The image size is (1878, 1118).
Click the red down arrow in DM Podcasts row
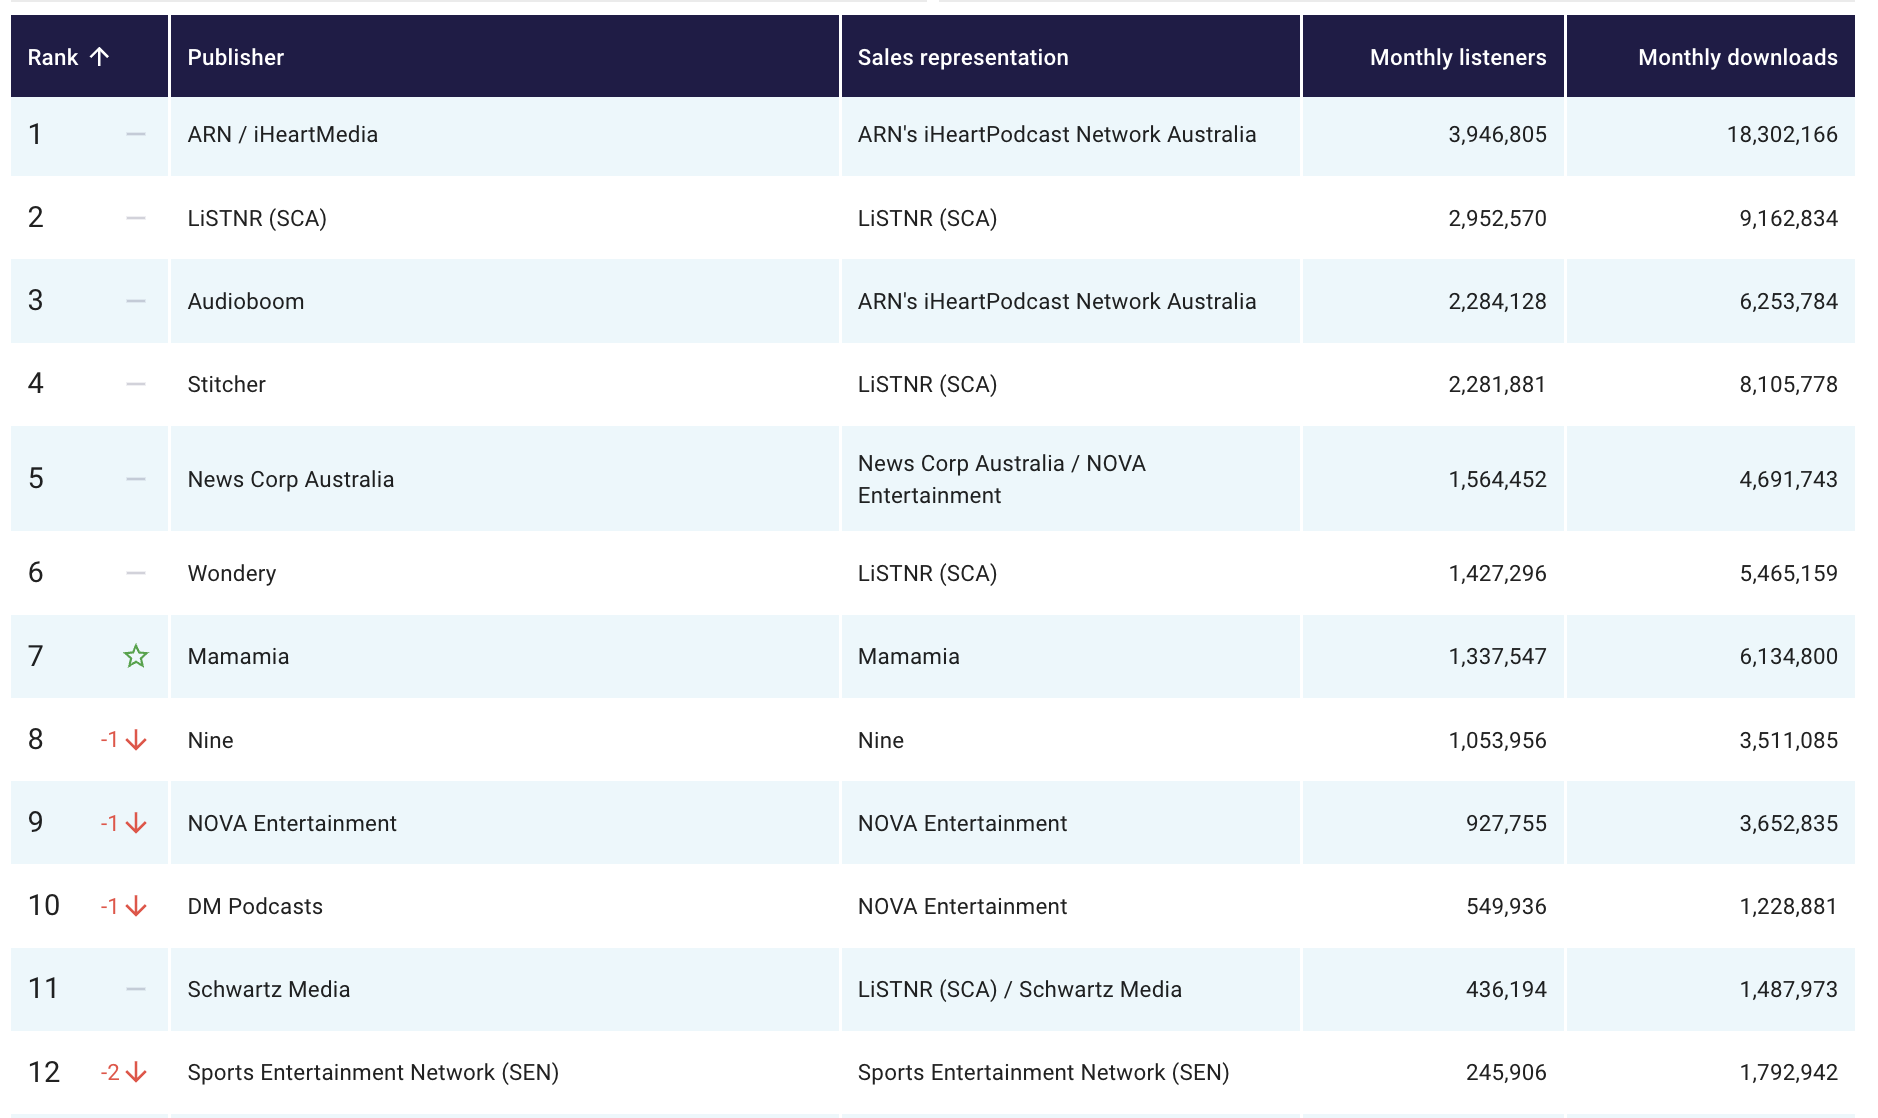[x=136, y=906]
